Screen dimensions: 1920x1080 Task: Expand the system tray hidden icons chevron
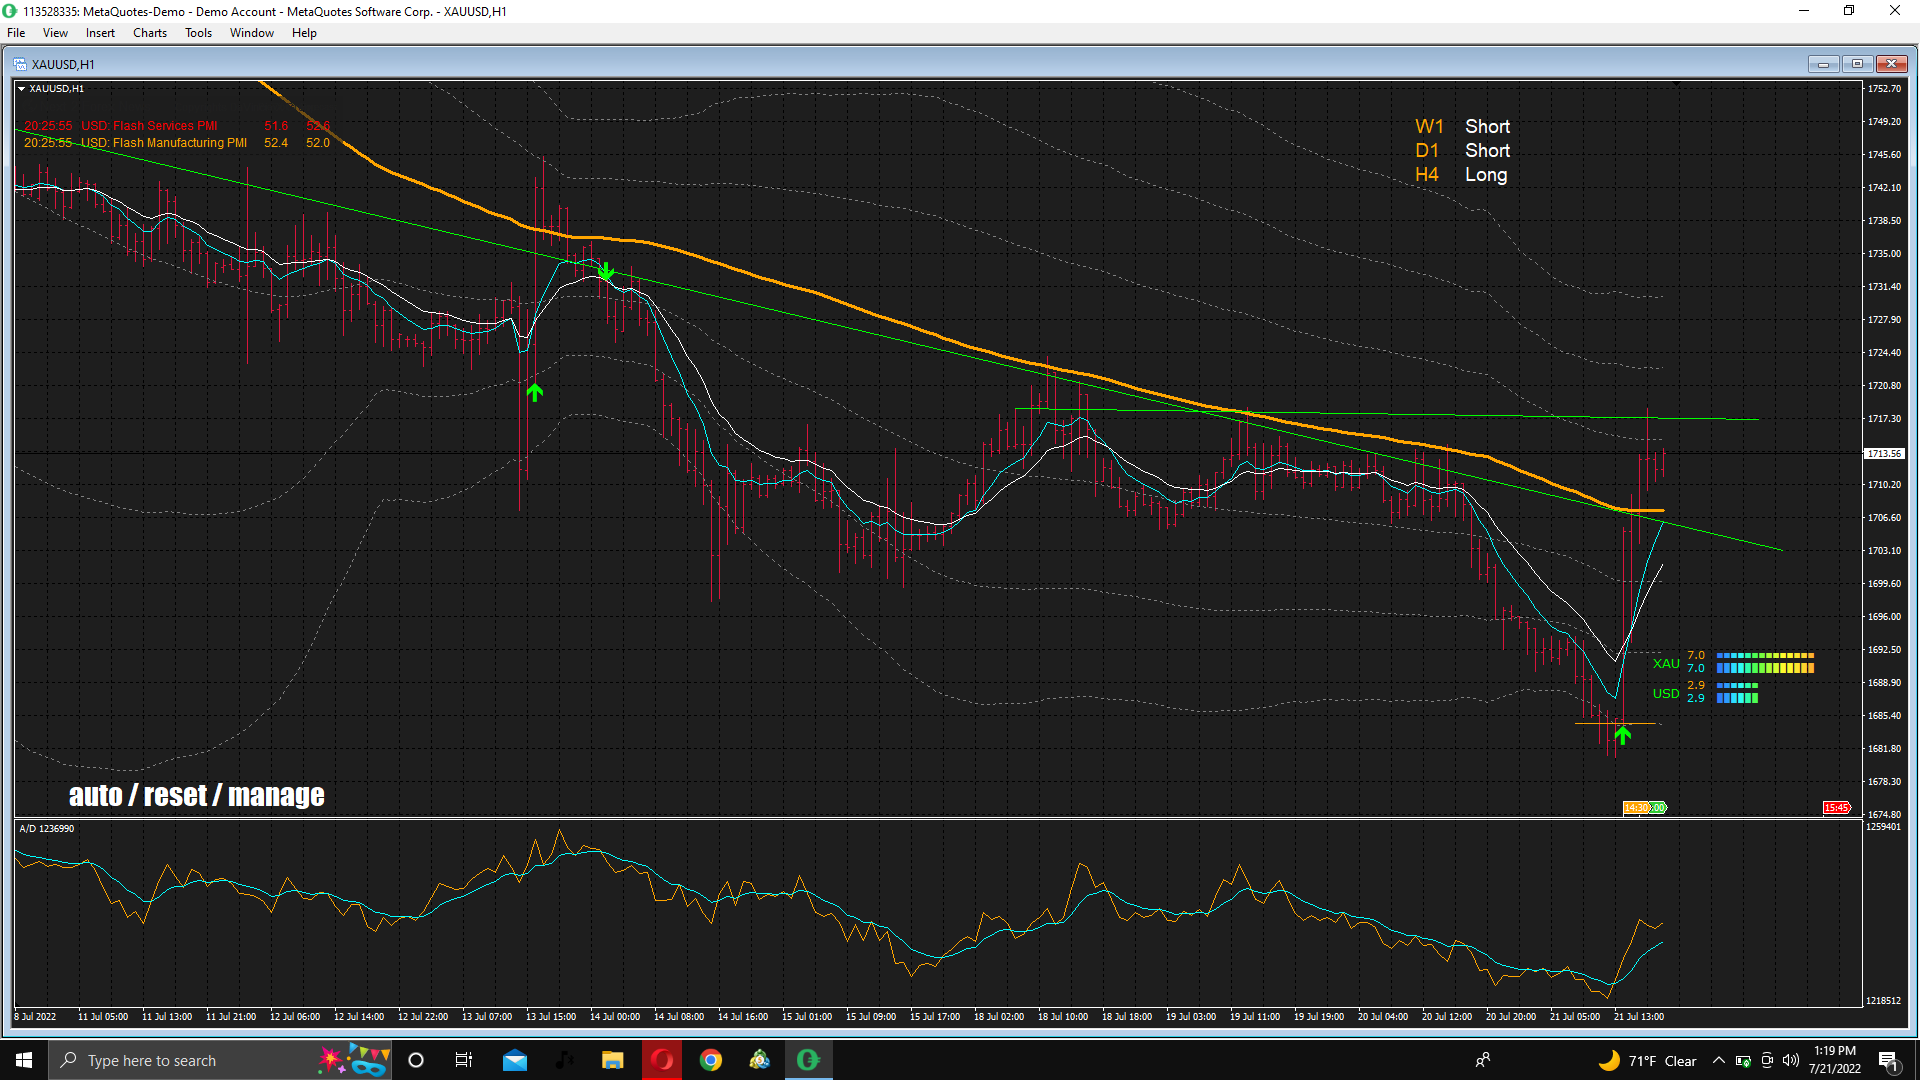point(1718,1061)
